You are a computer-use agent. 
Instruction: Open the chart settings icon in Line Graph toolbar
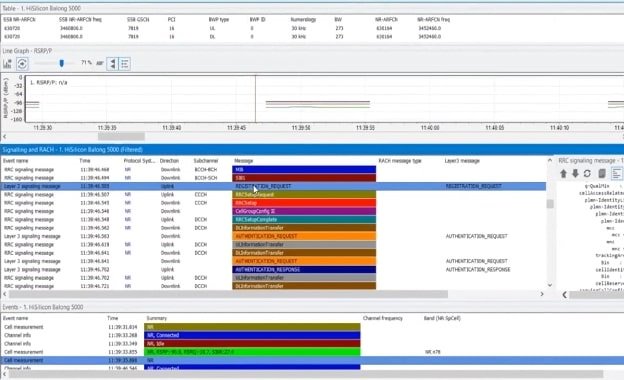7,64
